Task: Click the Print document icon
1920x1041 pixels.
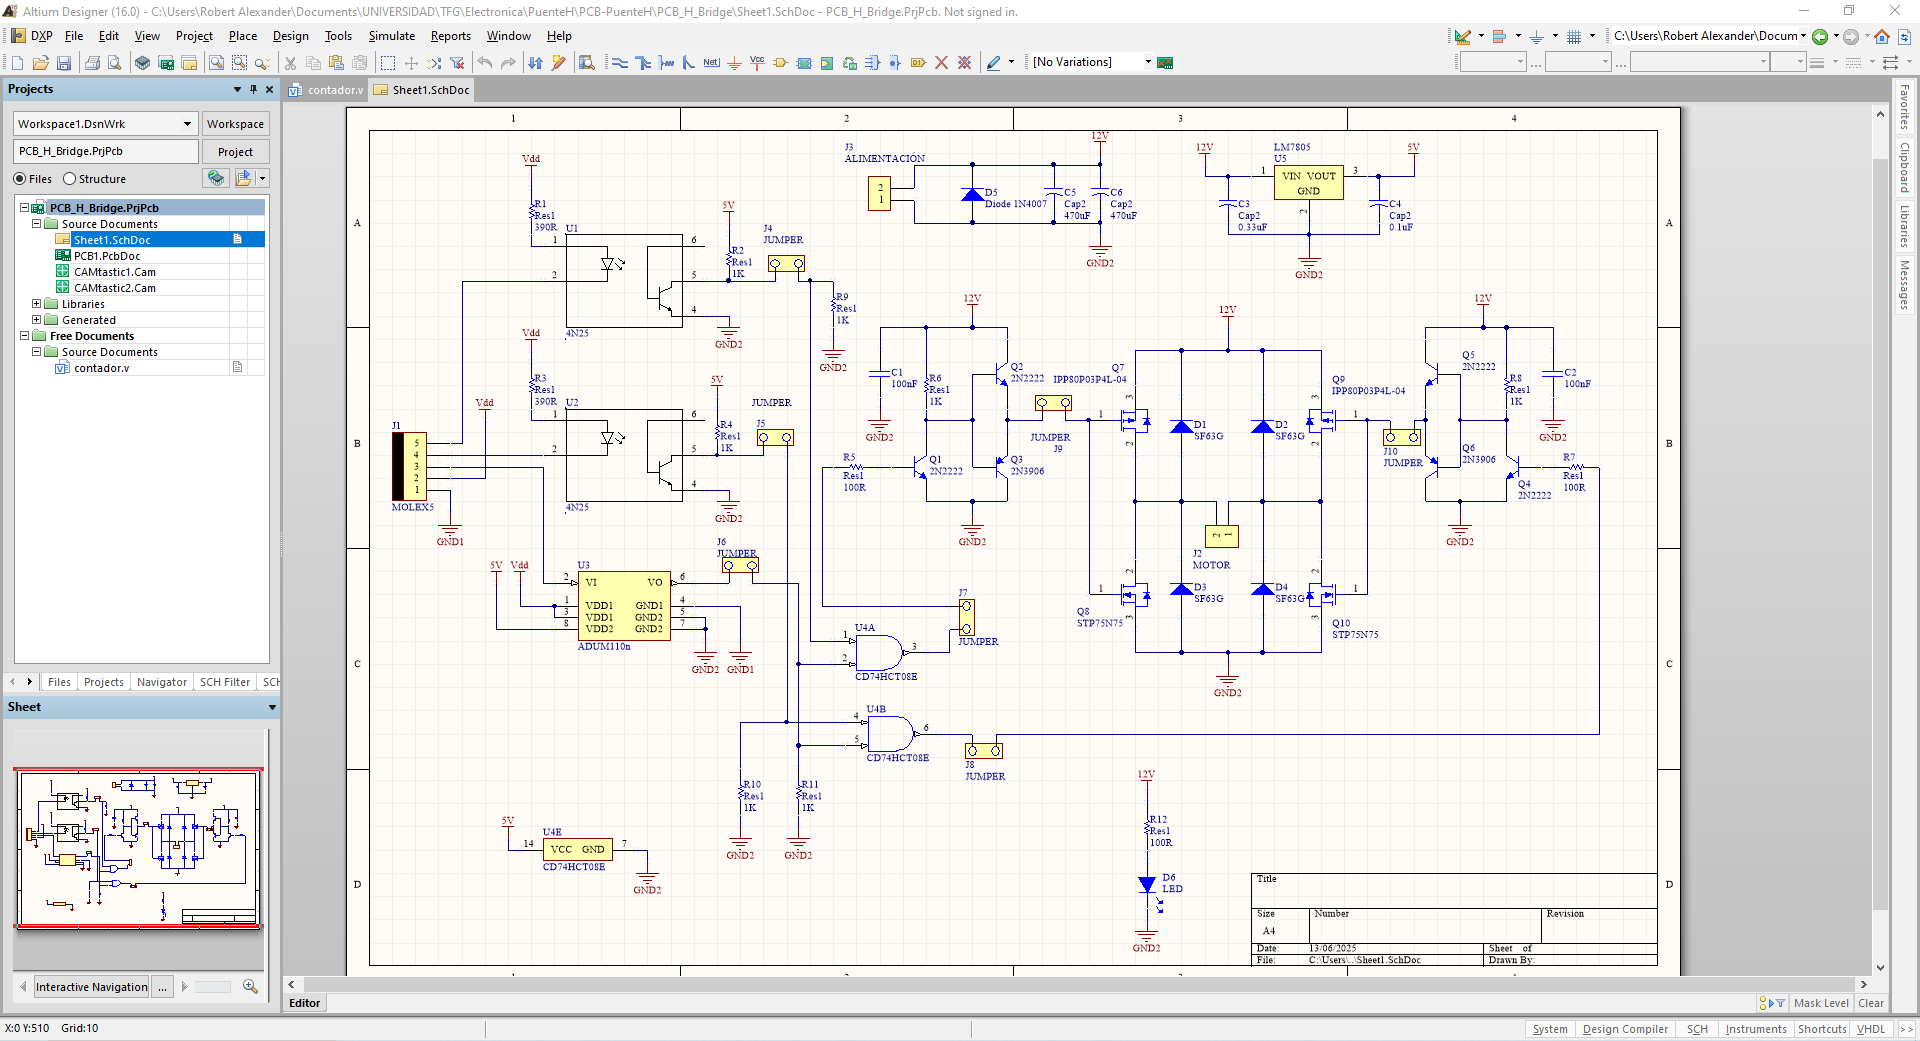Action: pyautogui.click(x=92, y=63)
